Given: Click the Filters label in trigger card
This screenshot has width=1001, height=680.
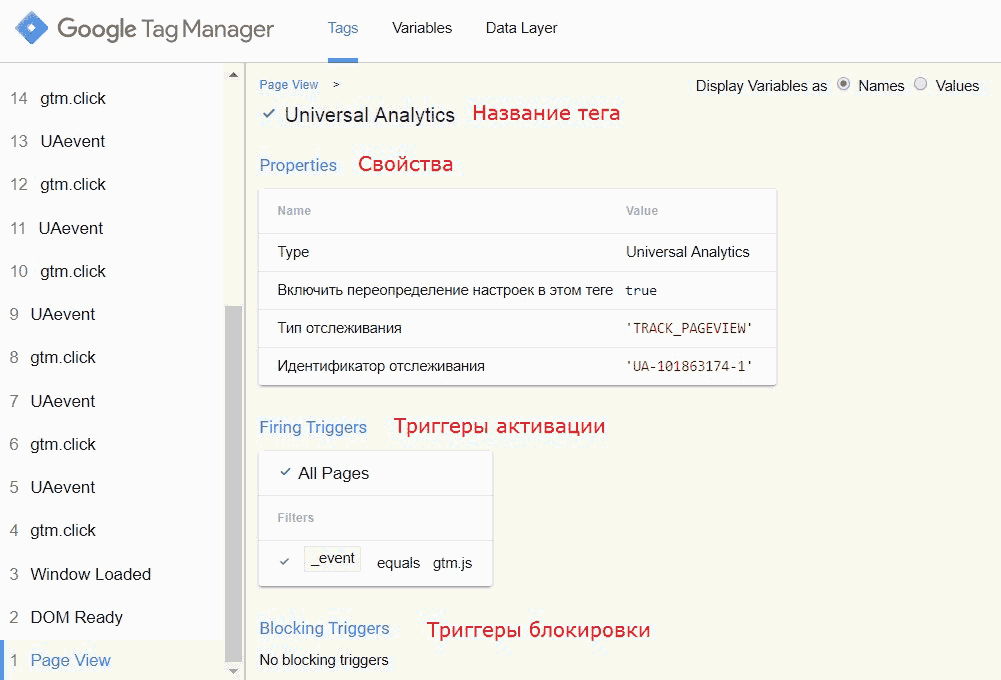Looking at the screenshot, I should click(x=296, y=518).
